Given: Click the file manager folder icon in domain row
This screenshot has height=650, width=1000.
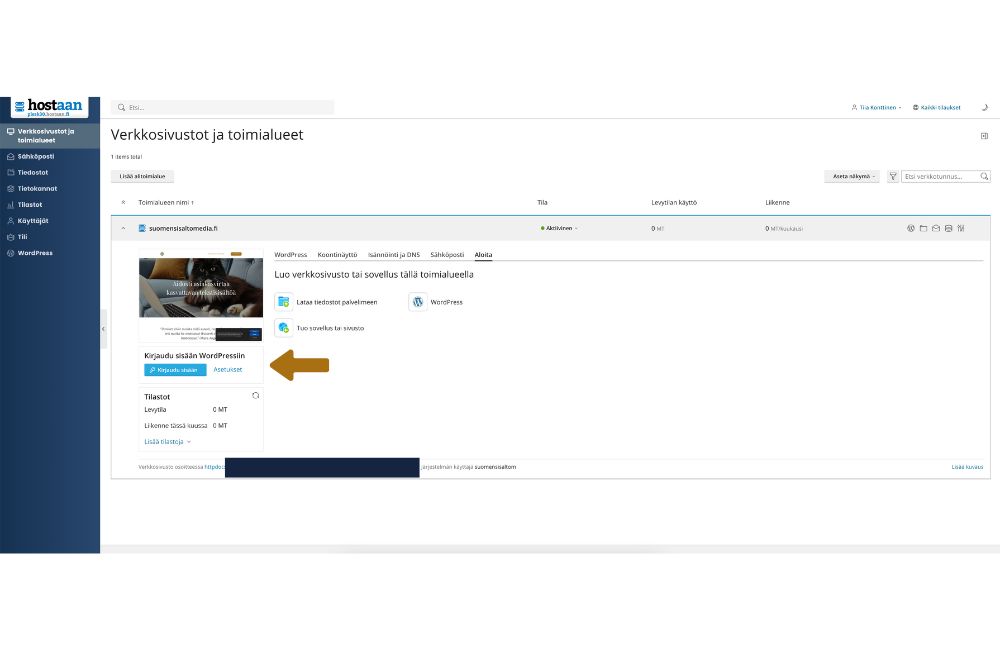Looking at the screenshot, I should tap(923, 228).
